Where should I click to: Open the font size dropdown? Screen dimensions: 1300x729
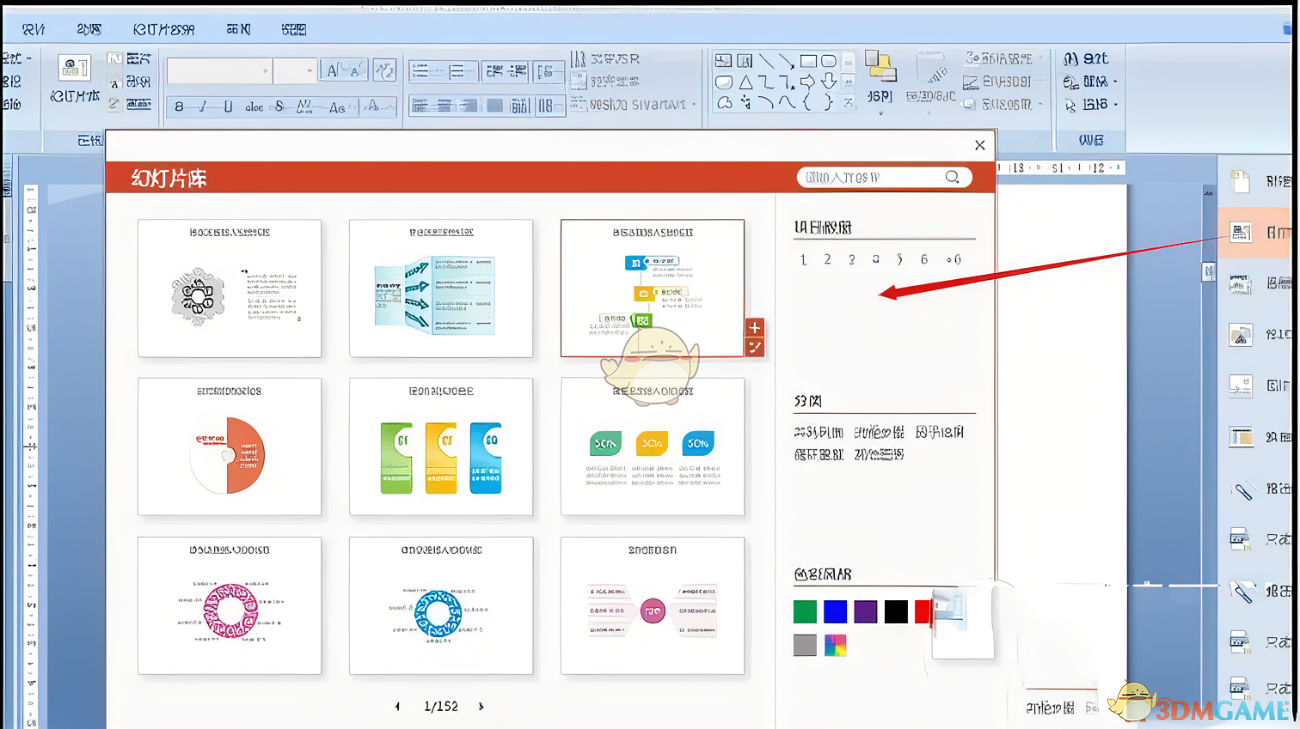click(x=308, y=71)
